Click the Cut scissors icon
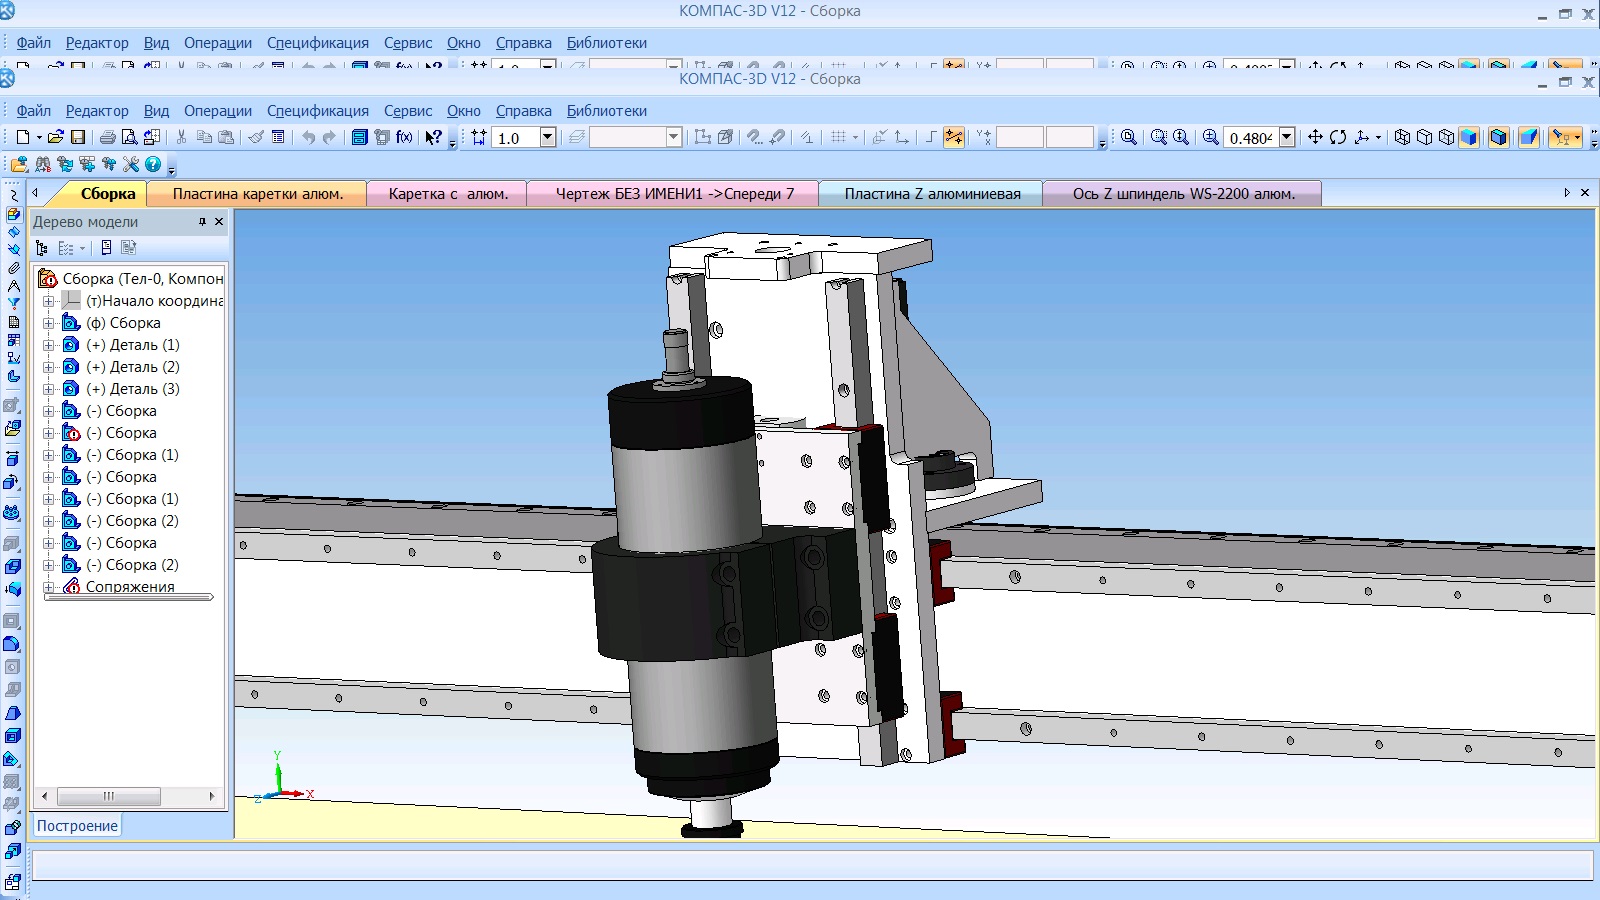Image resolution: width=1600 pixels, height=900 pixels. (x=181, y=137)
